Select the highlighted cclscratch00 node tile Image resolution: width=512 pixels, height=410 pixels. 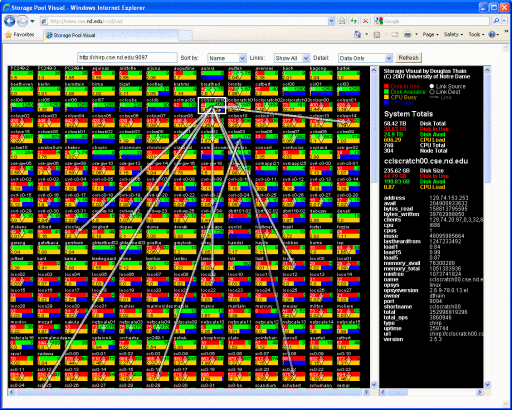click(212, 106)
